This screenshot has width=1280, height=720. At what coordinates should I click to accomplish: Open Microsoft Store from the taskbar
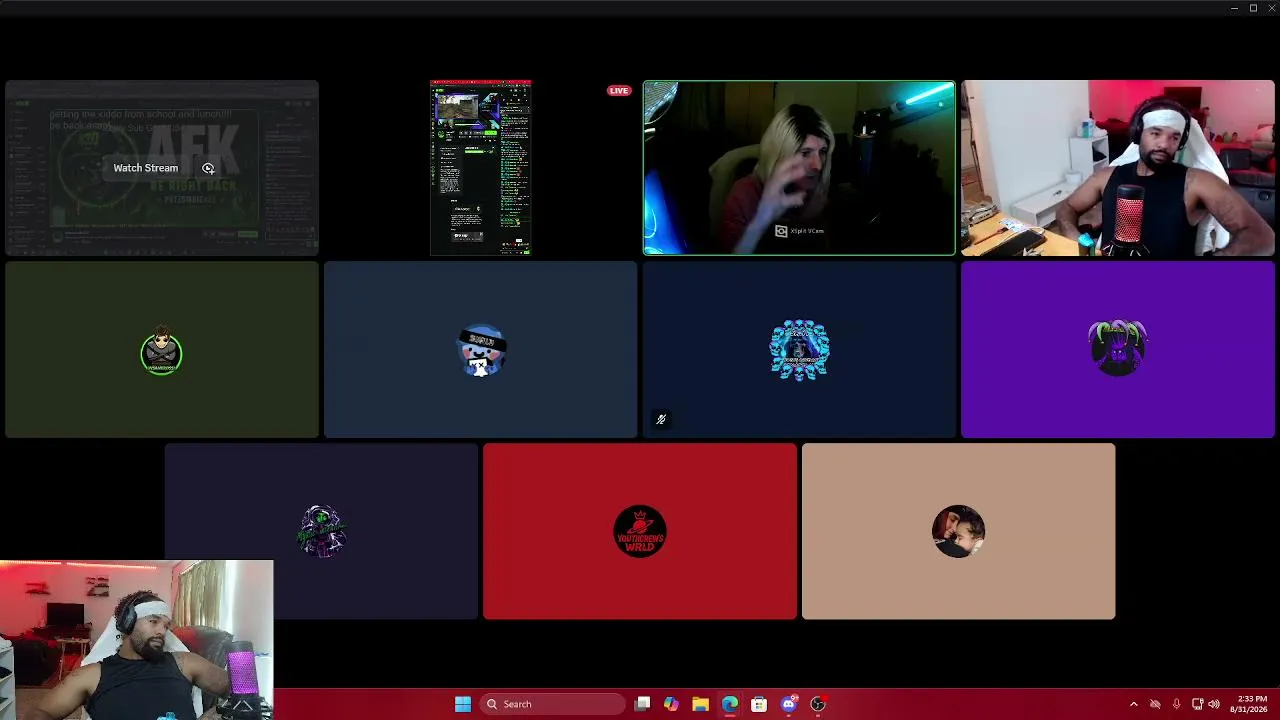pyautogui.click(x=759, y=704)
